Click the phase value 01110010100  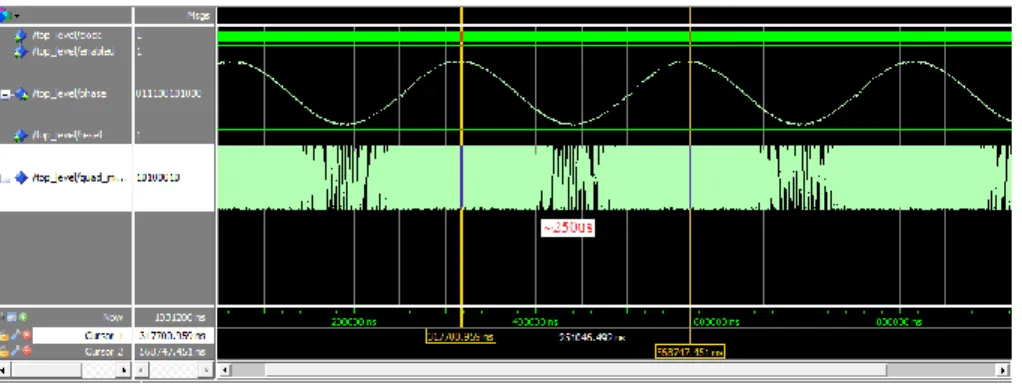168,94
